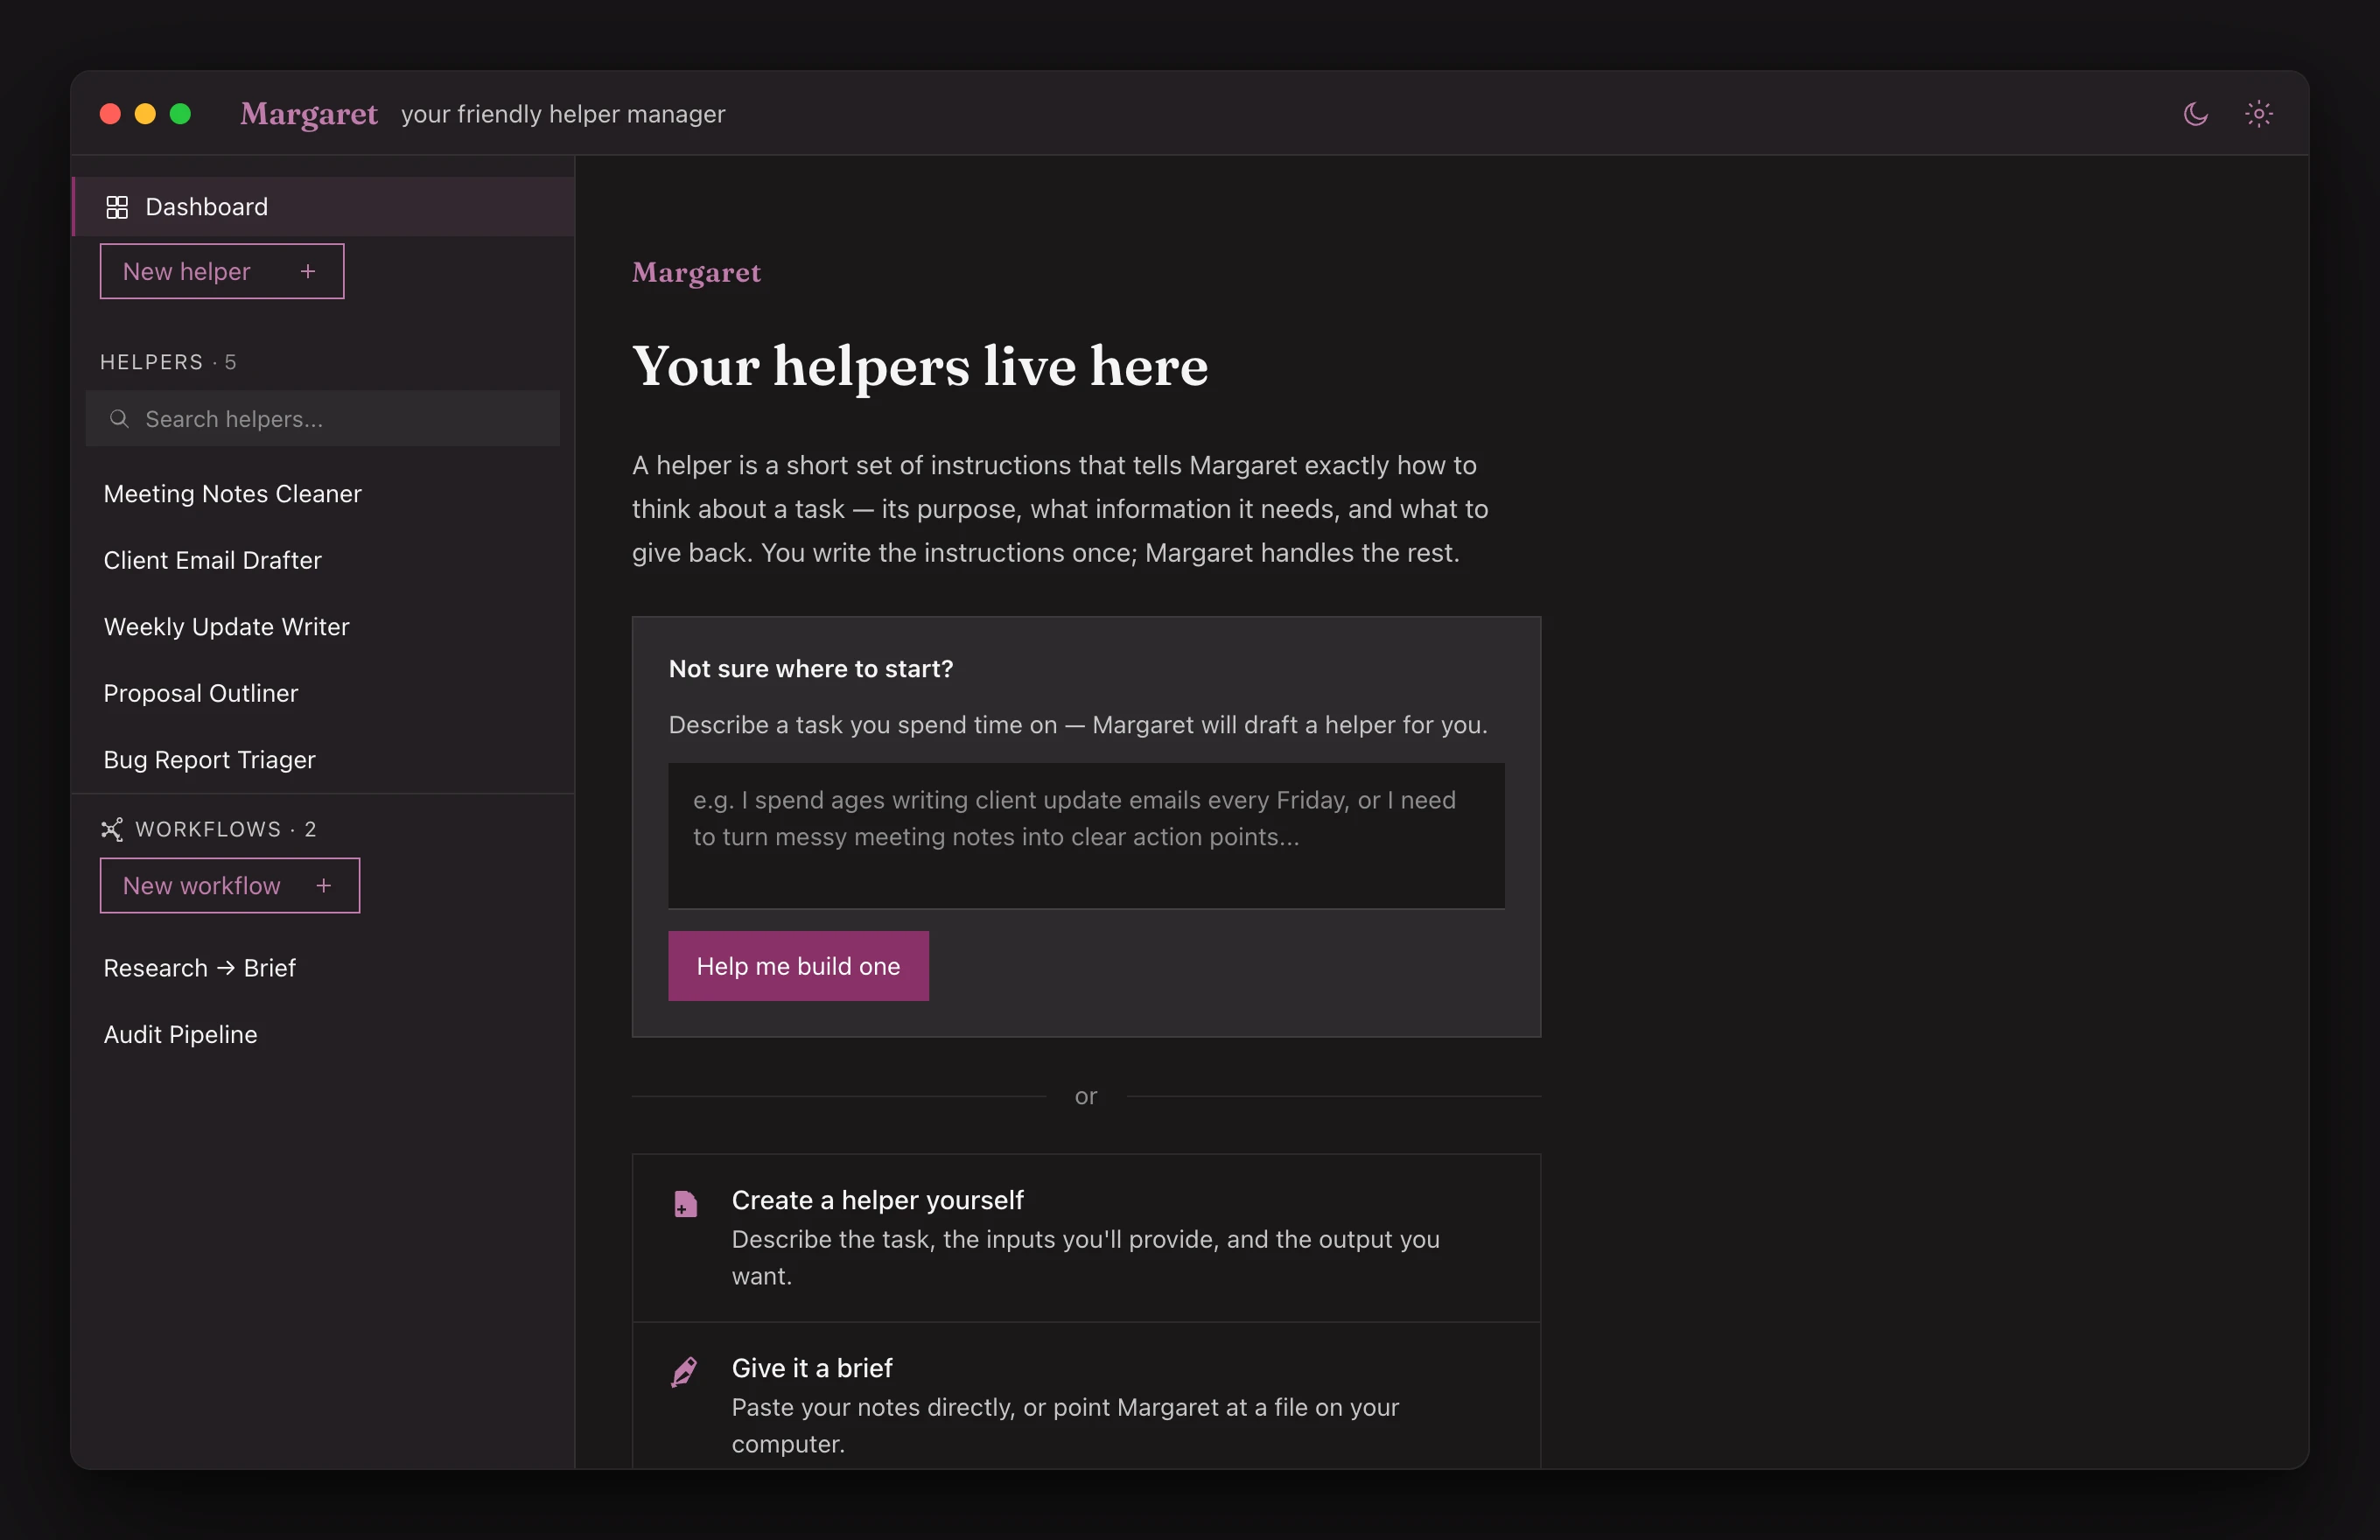This screenshot has height=1540, width=2380.
Task: Focus the Search helpers field
Action: point(323,418)
